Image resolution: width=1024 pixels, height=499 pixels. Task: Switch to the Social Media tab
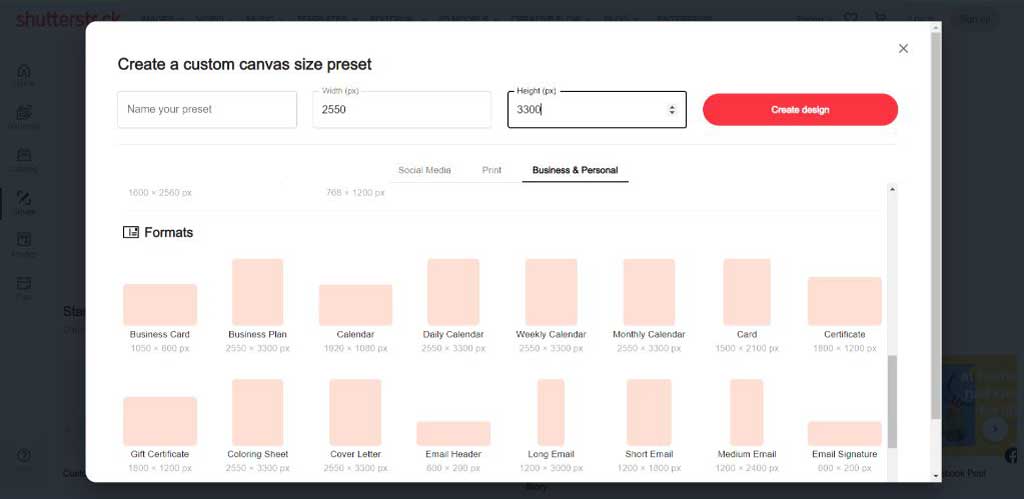424,170
